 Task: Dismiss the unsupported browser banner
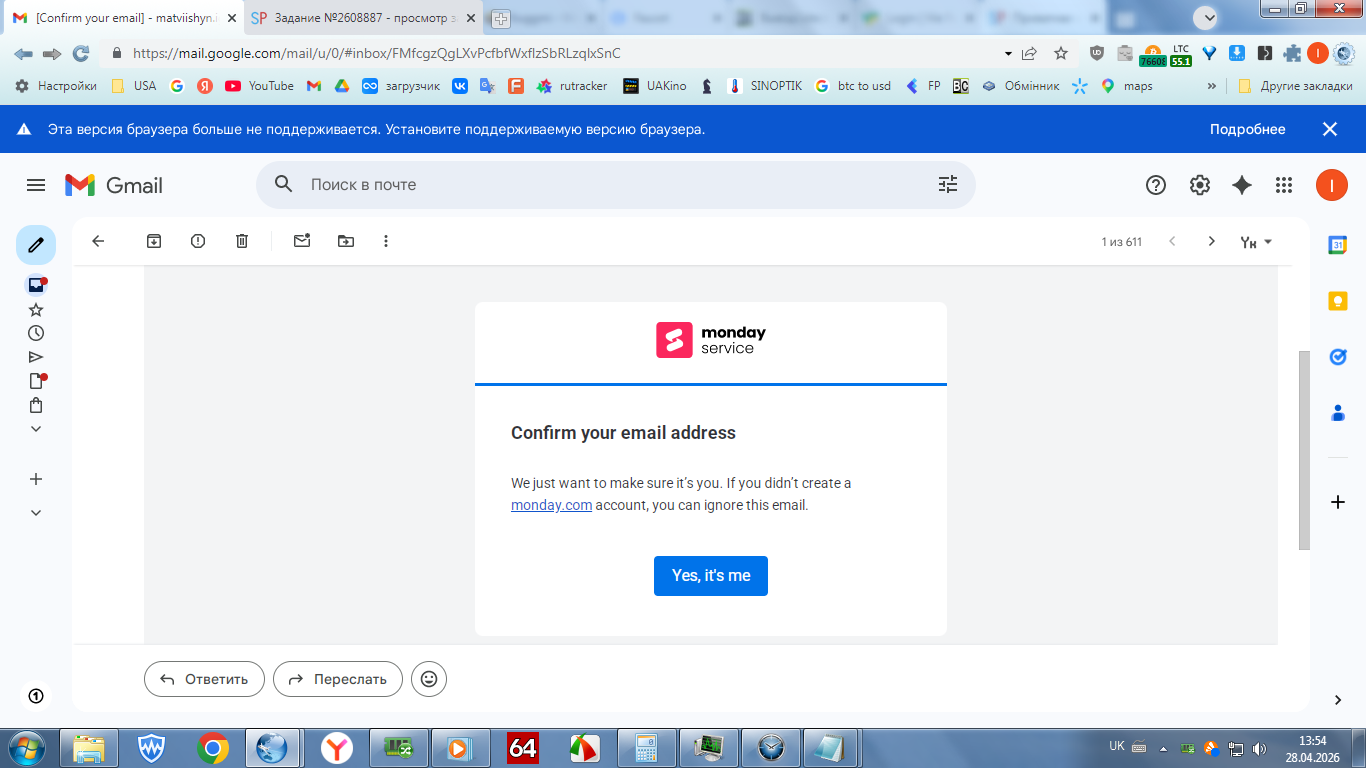point(1330,129)
